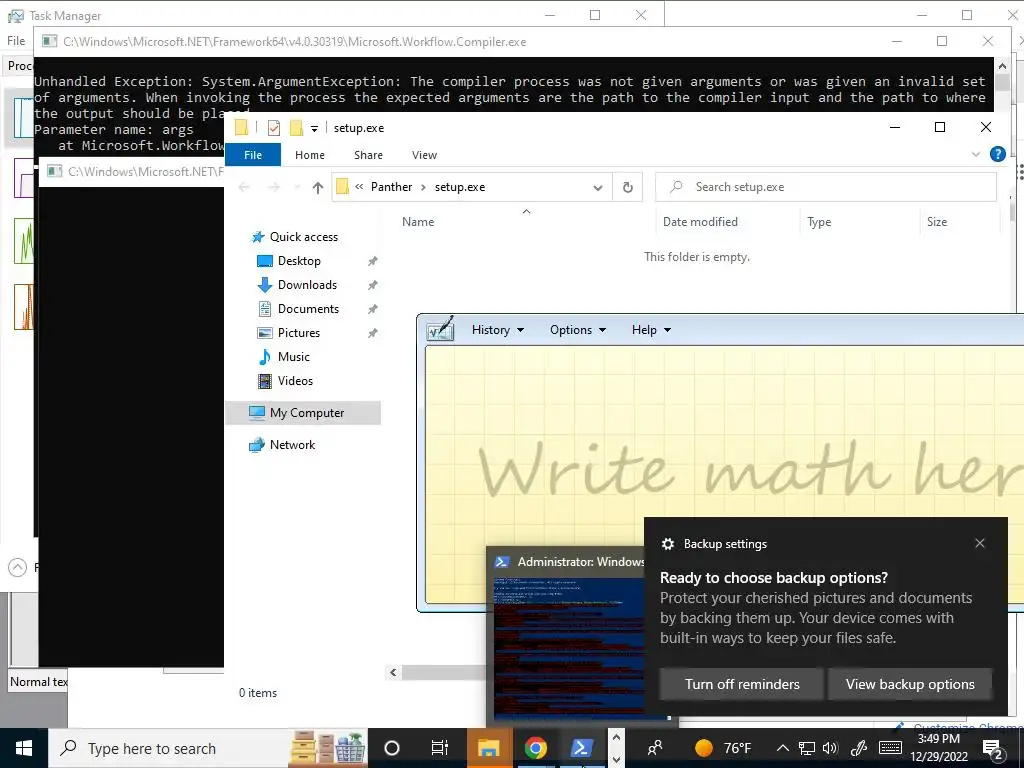
Task: Open the Customize Quick Access Toolbar arrow
Action: (x=314, y=129)
